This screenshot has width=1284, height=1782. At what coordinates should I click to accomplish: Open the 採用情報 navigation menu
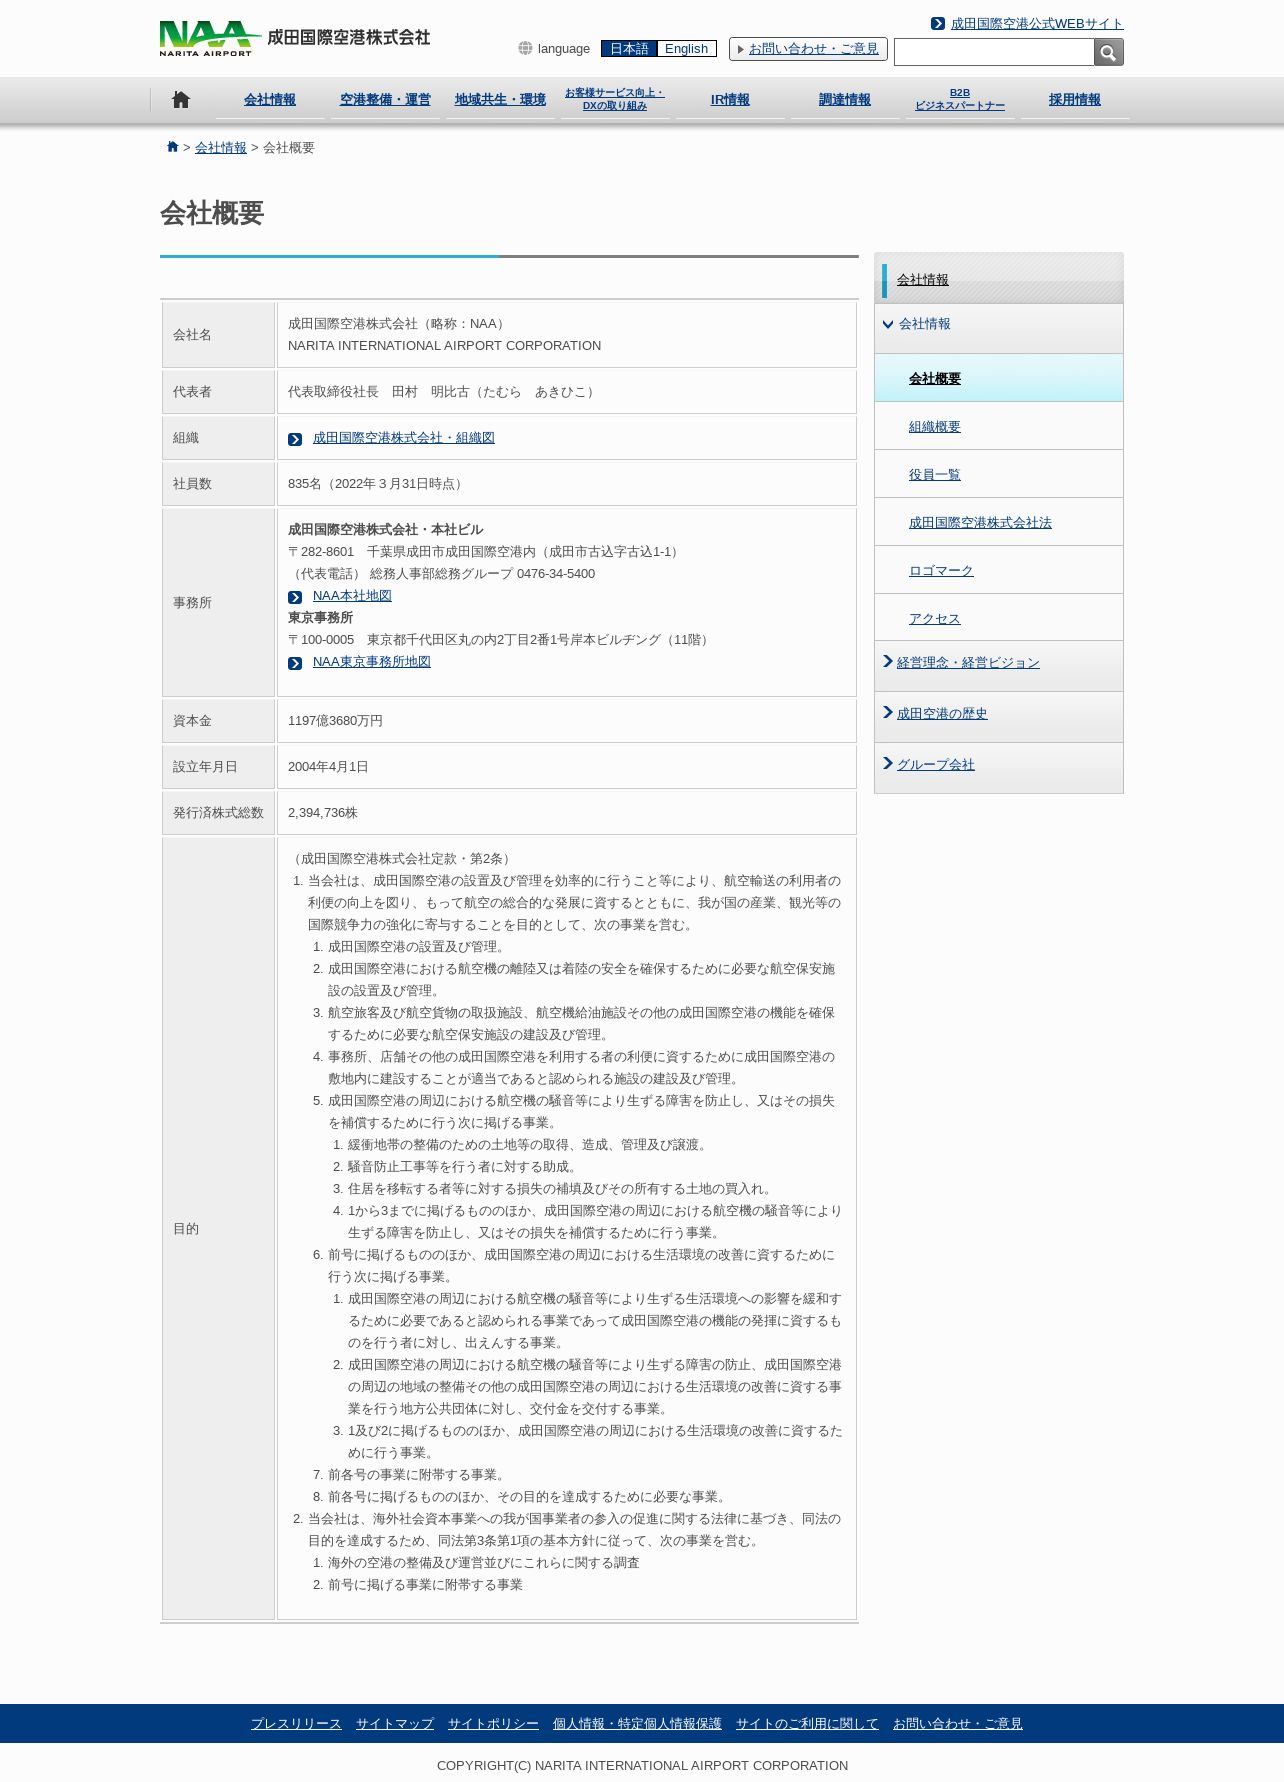1075,100
